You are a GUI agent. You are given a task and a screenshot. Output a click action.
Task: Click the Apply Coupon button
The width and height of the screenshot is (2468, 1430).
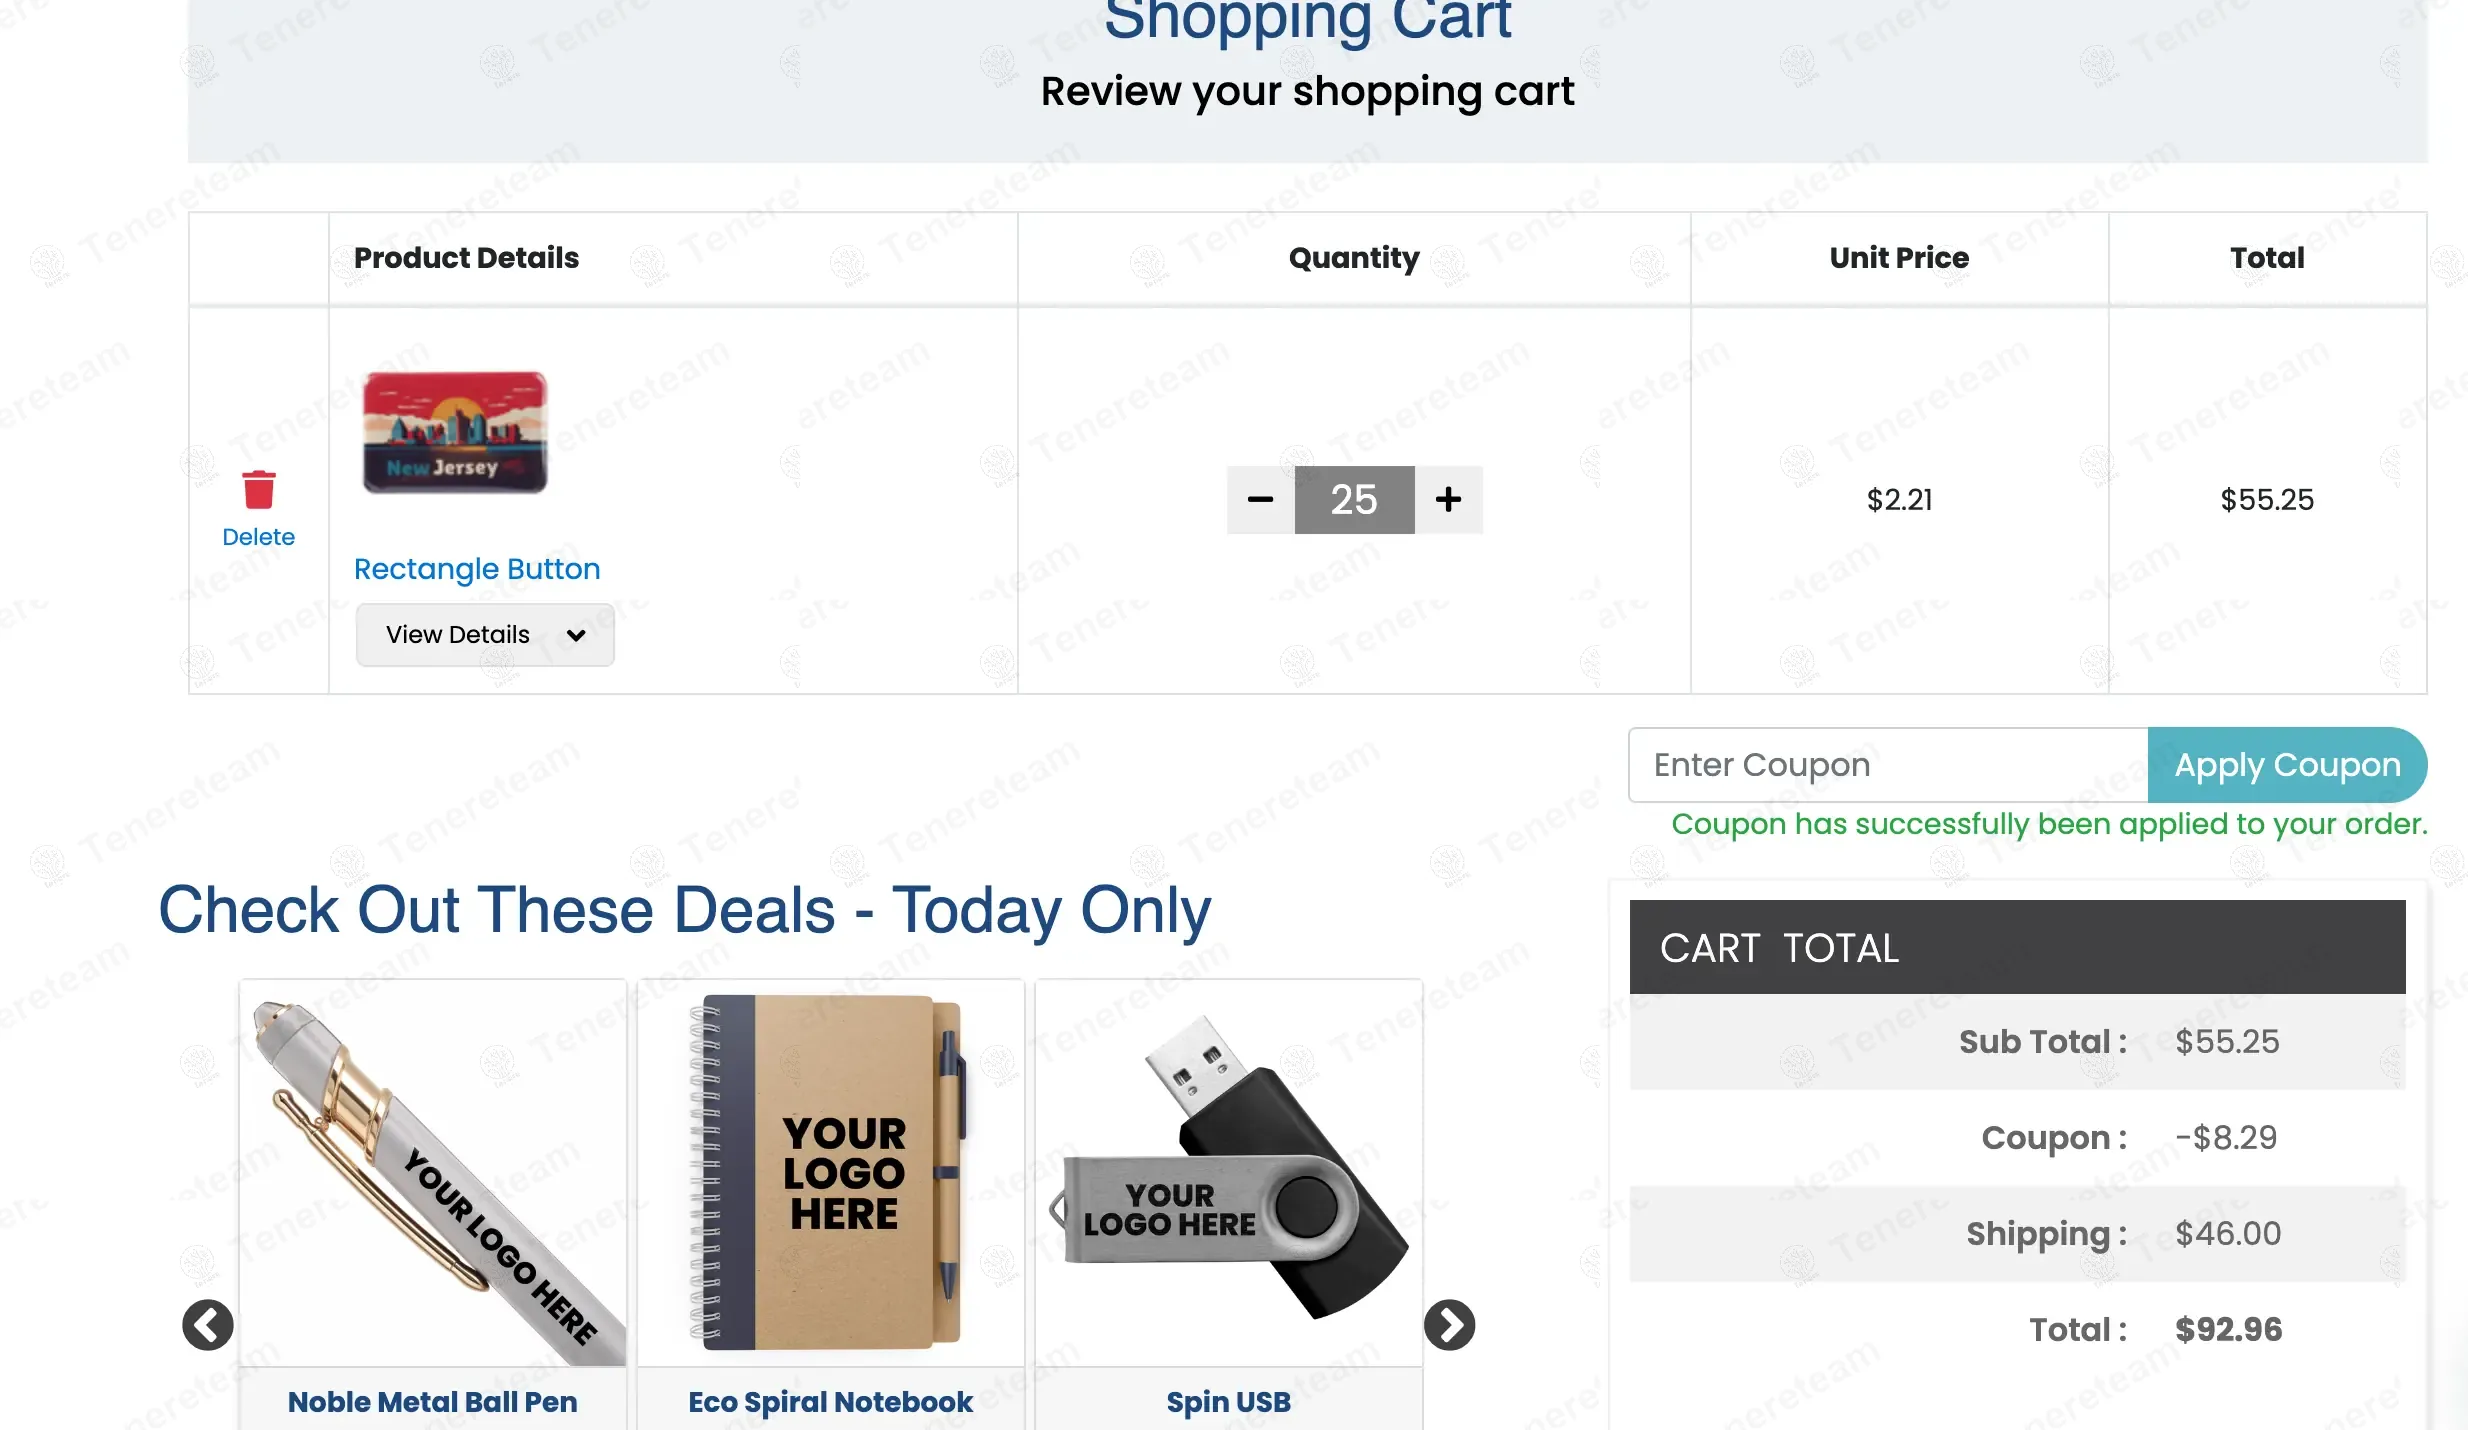click(2286, 765)
